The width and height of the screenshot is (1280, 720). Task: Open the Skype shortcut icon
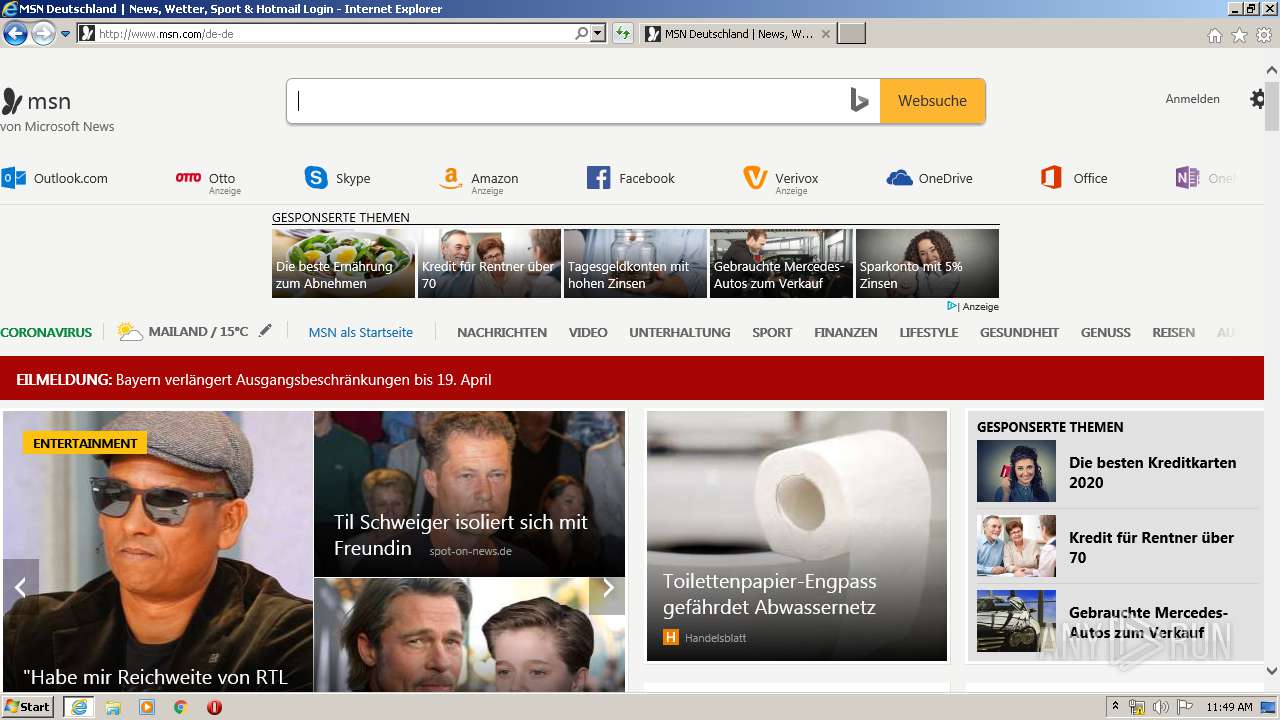(x=316, y=178)
